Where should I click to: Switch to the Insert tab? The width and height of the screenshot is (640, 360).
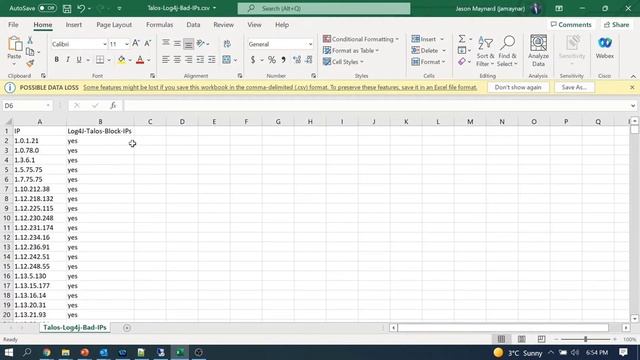pos(73,25)
